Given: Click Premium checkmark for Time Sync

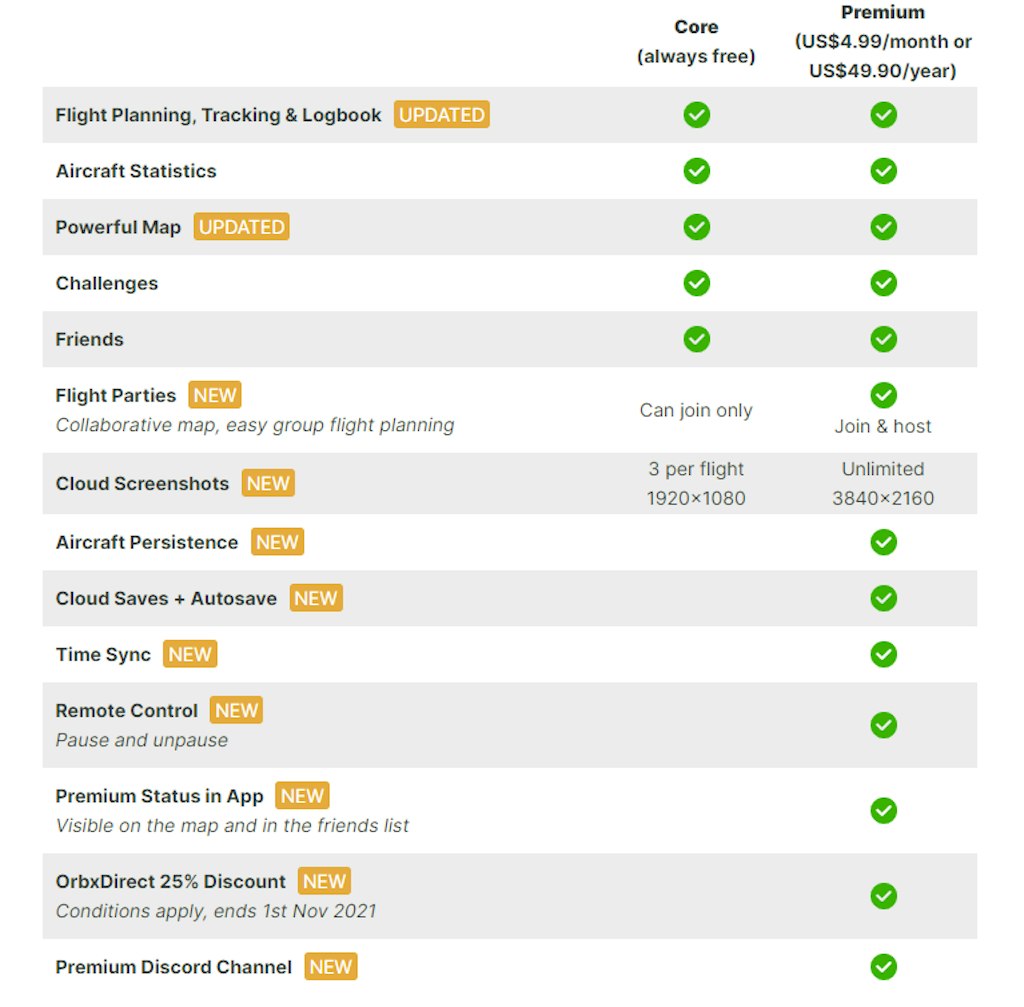Looking at the screenshot, I should 883,654.
